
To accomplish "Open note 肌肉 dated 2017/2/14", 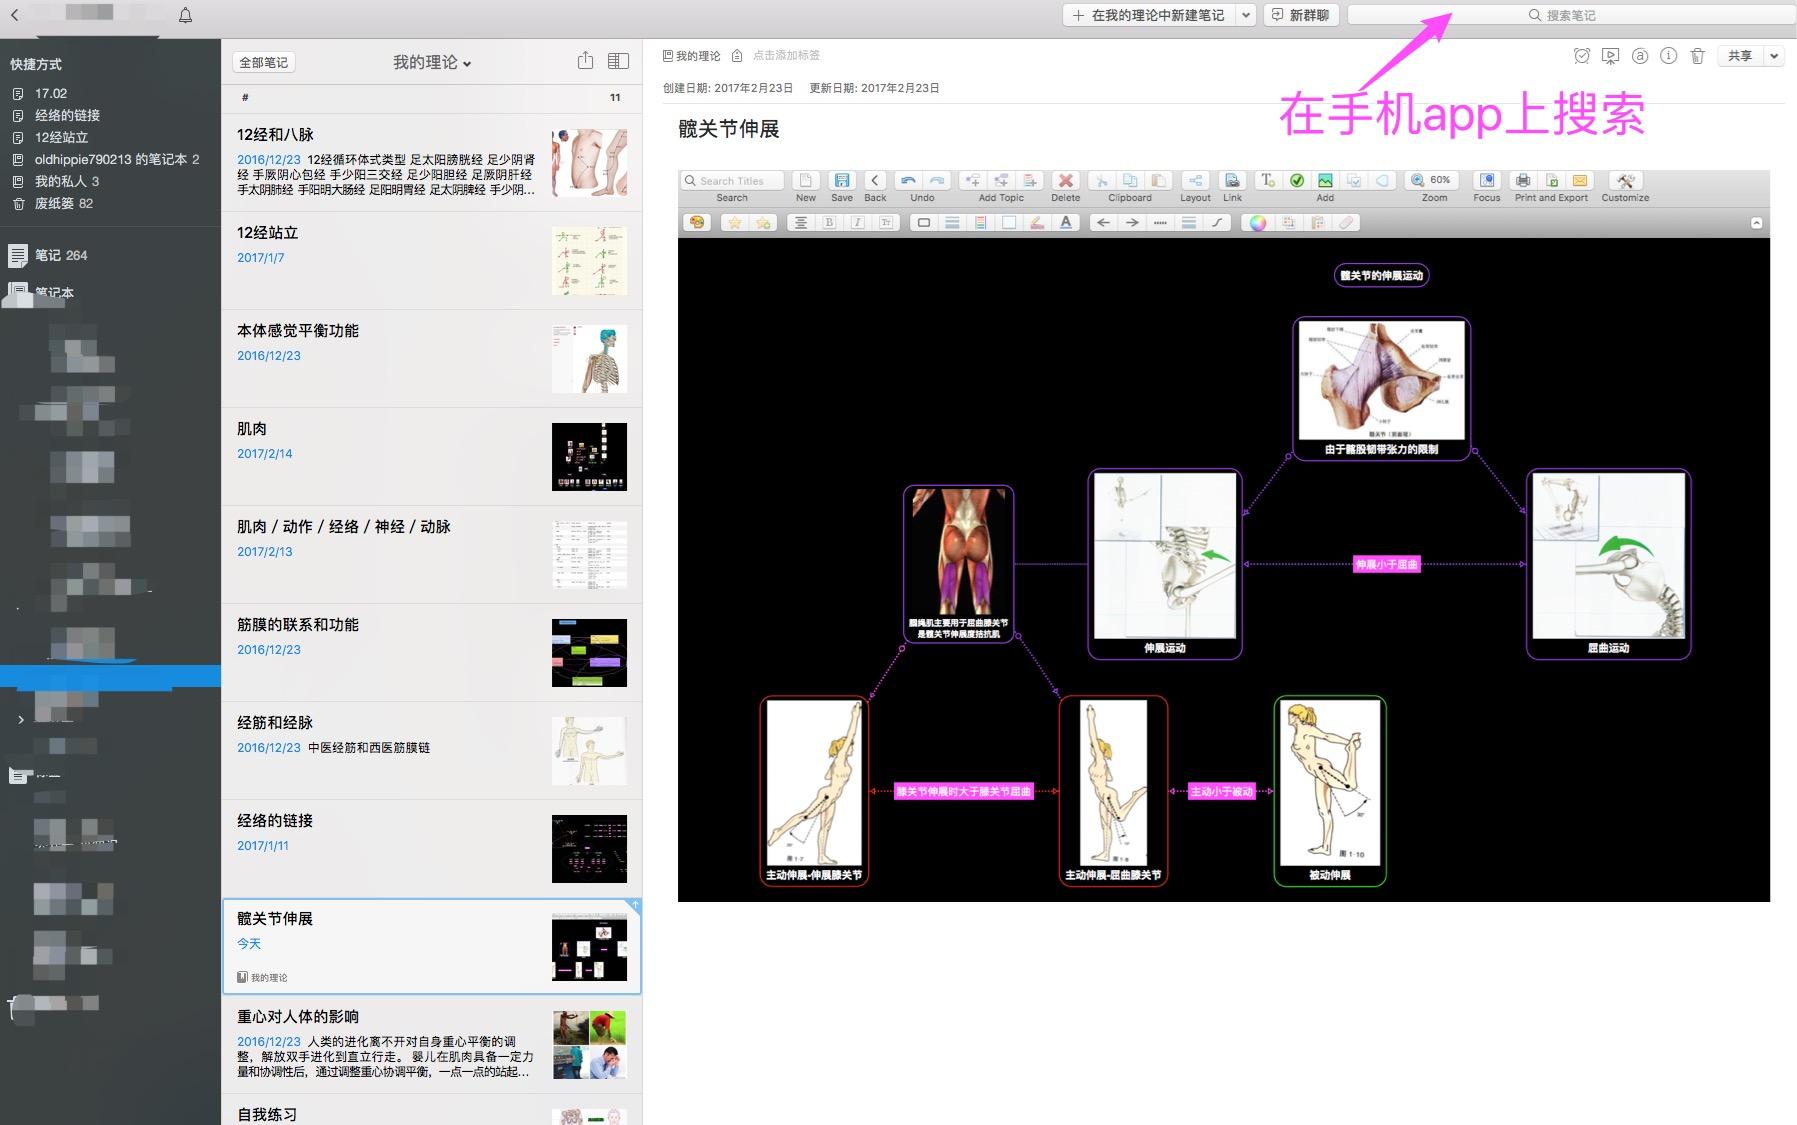I will 431,456.
